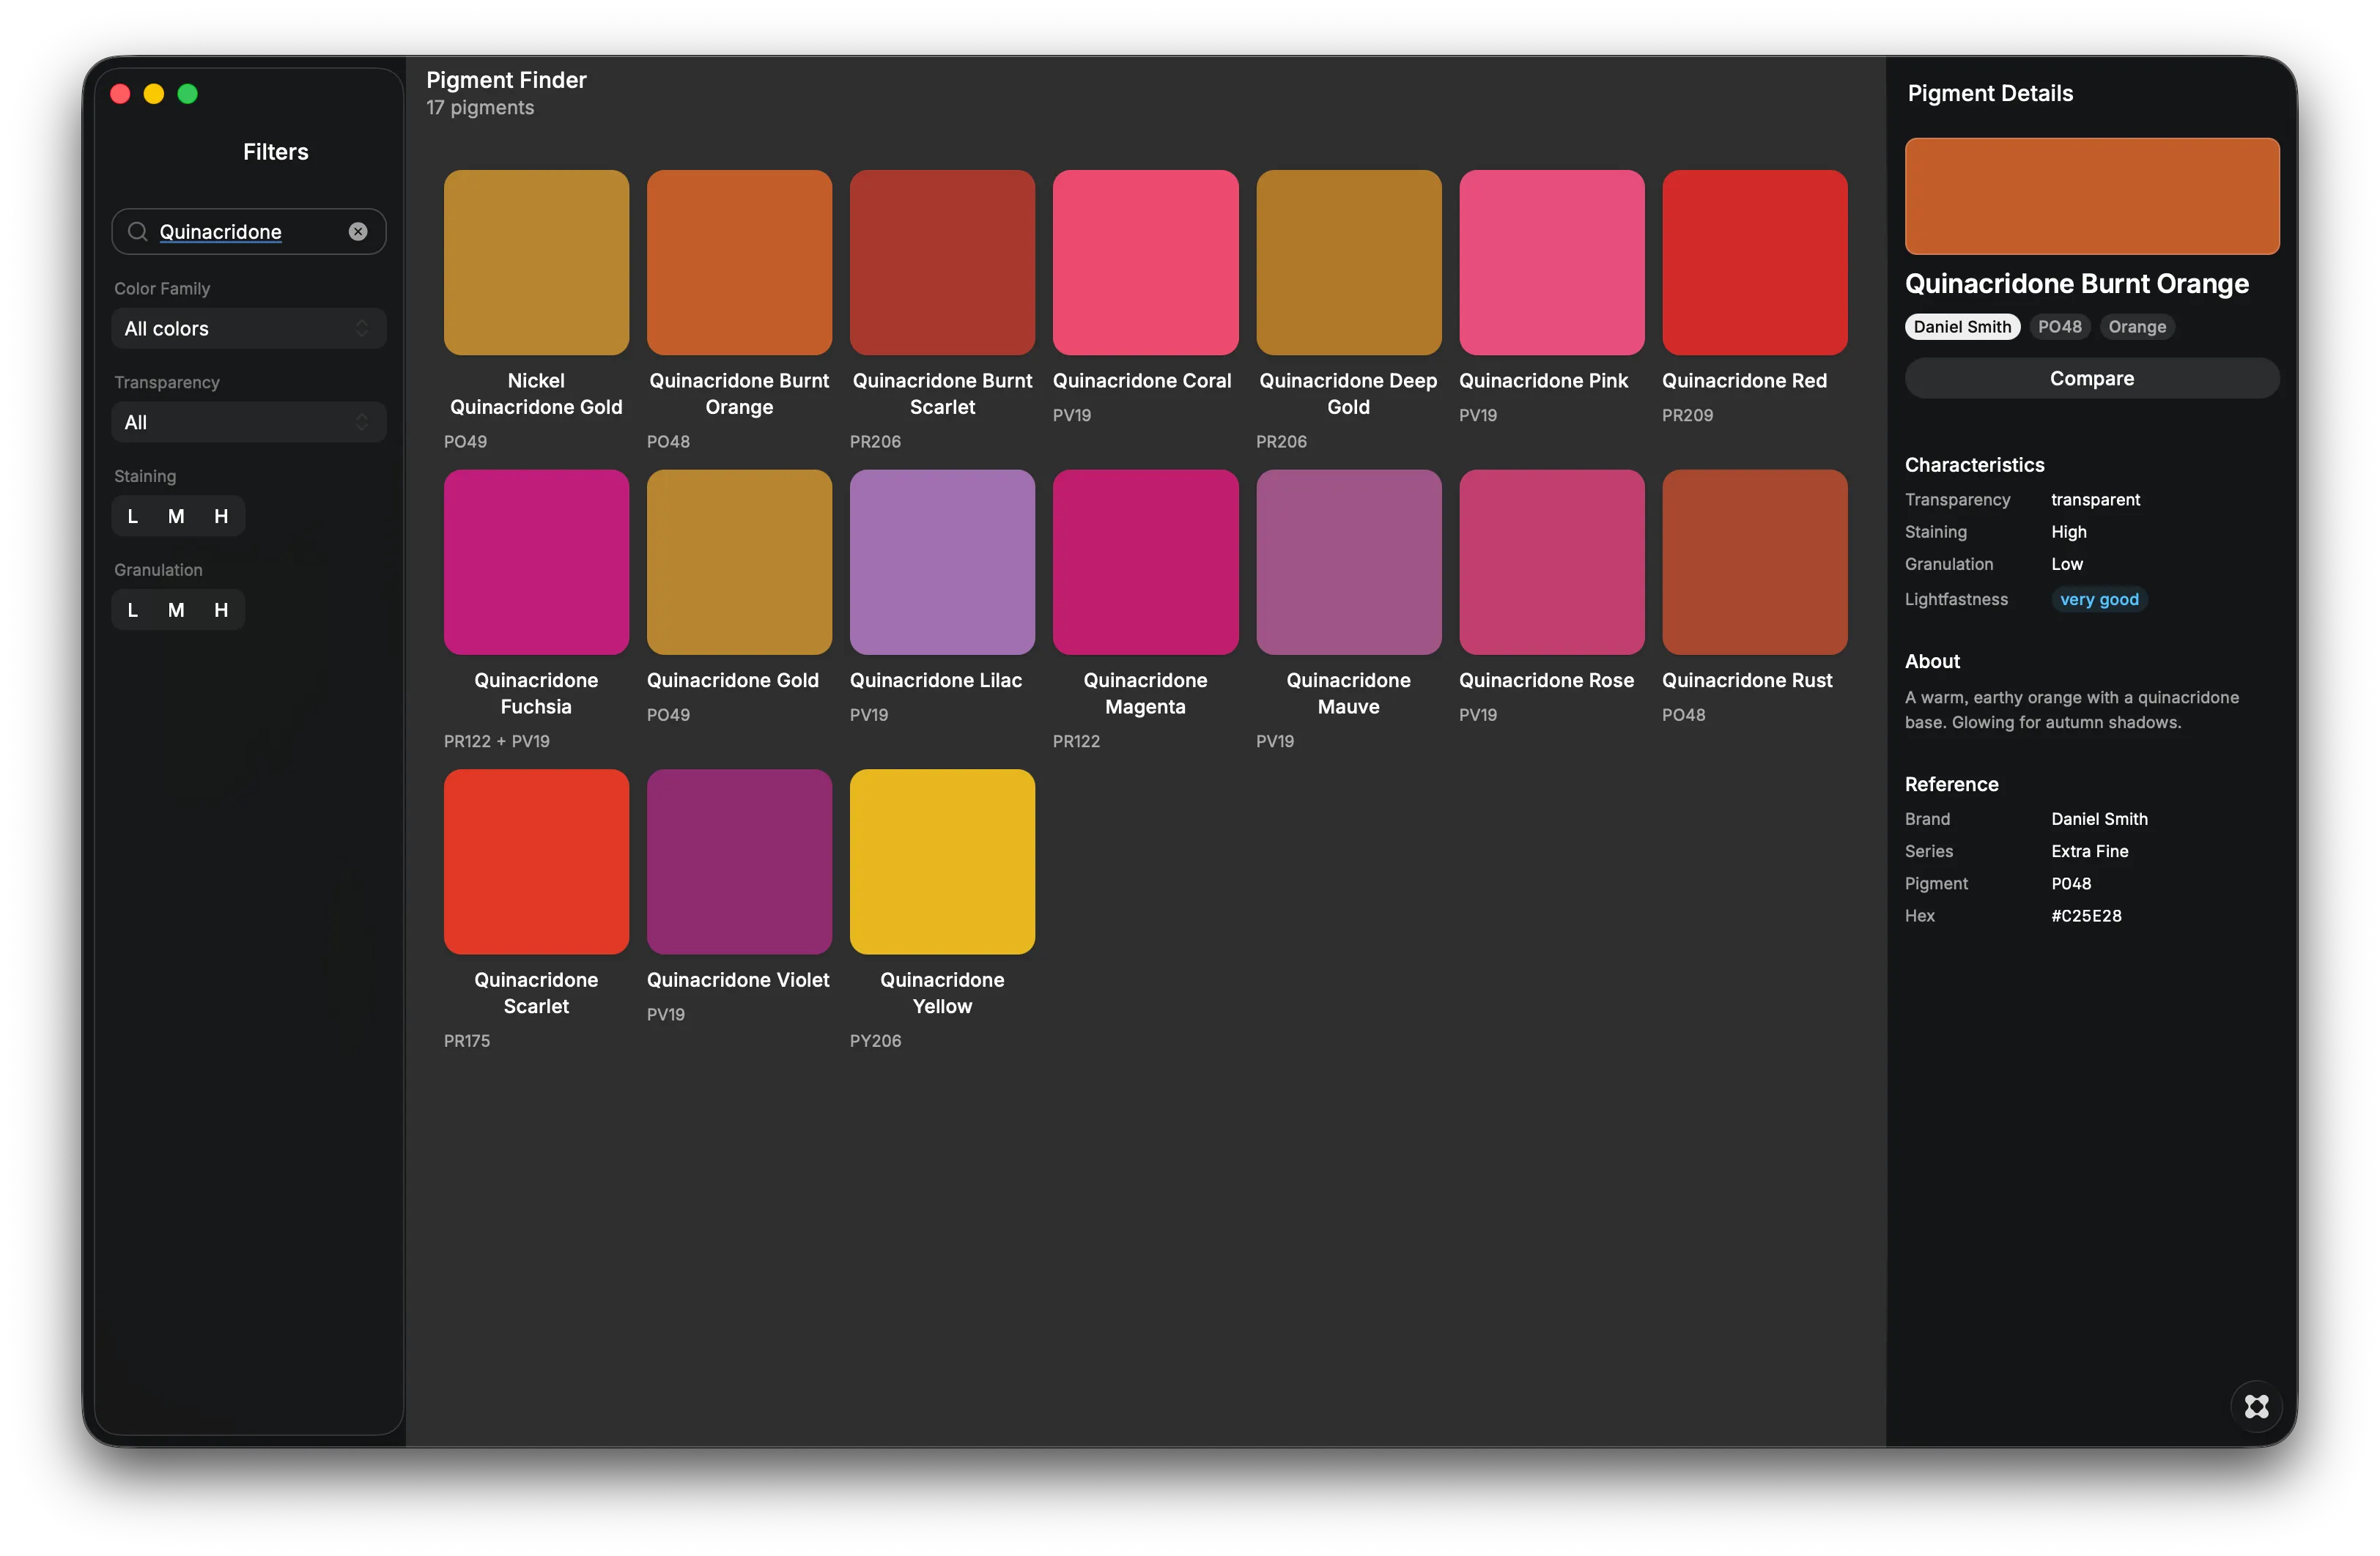Click the 17 pigments count text
This screenshot has width=2380, height=1556.
(x=480, y=108)
